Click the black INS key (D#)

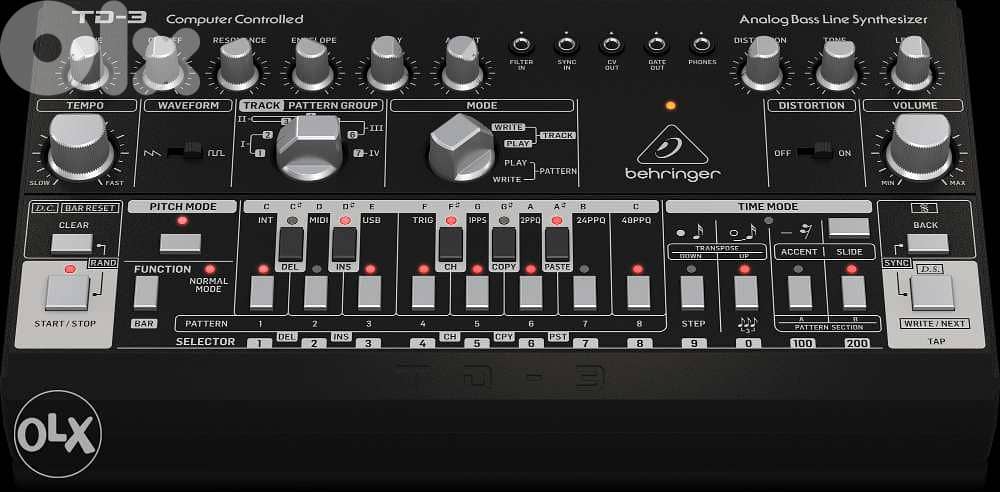(344, 245)
